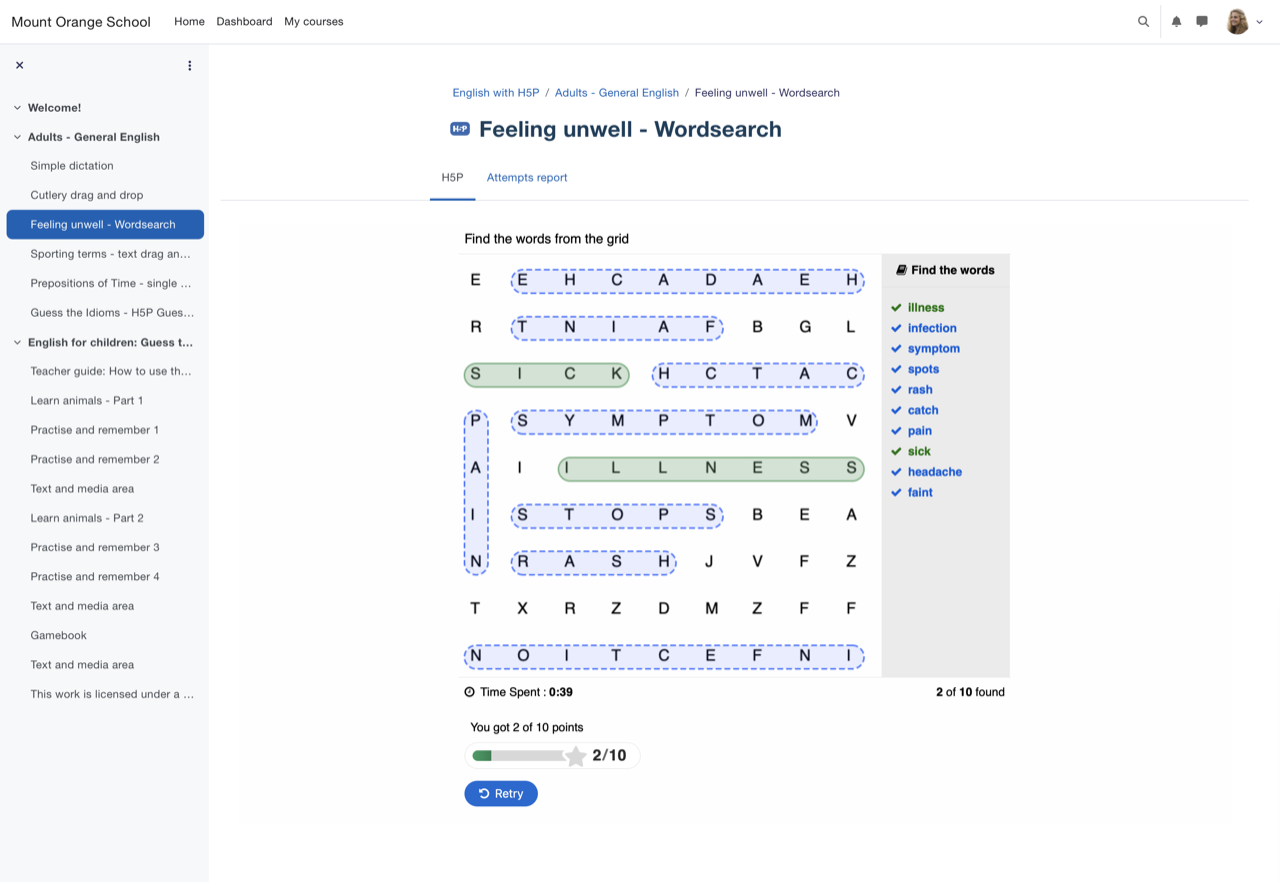This screenshot has width=1280, height=882.
Task: Click the star on the score bar
Action: click(575, 756)
